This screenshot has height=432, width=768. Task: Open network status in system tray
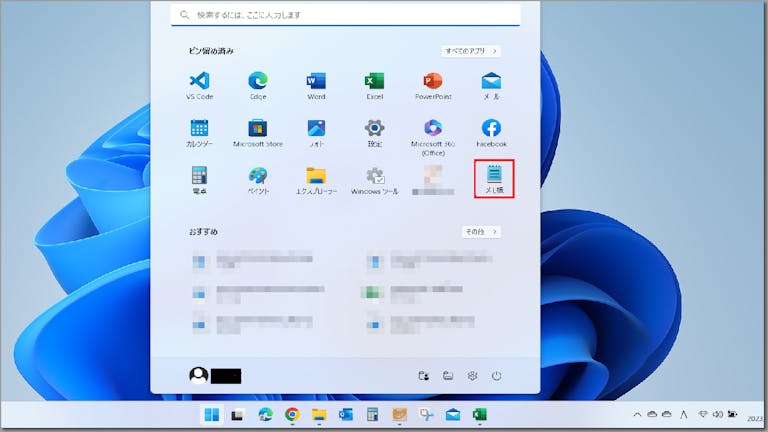[x=702, y=414]
